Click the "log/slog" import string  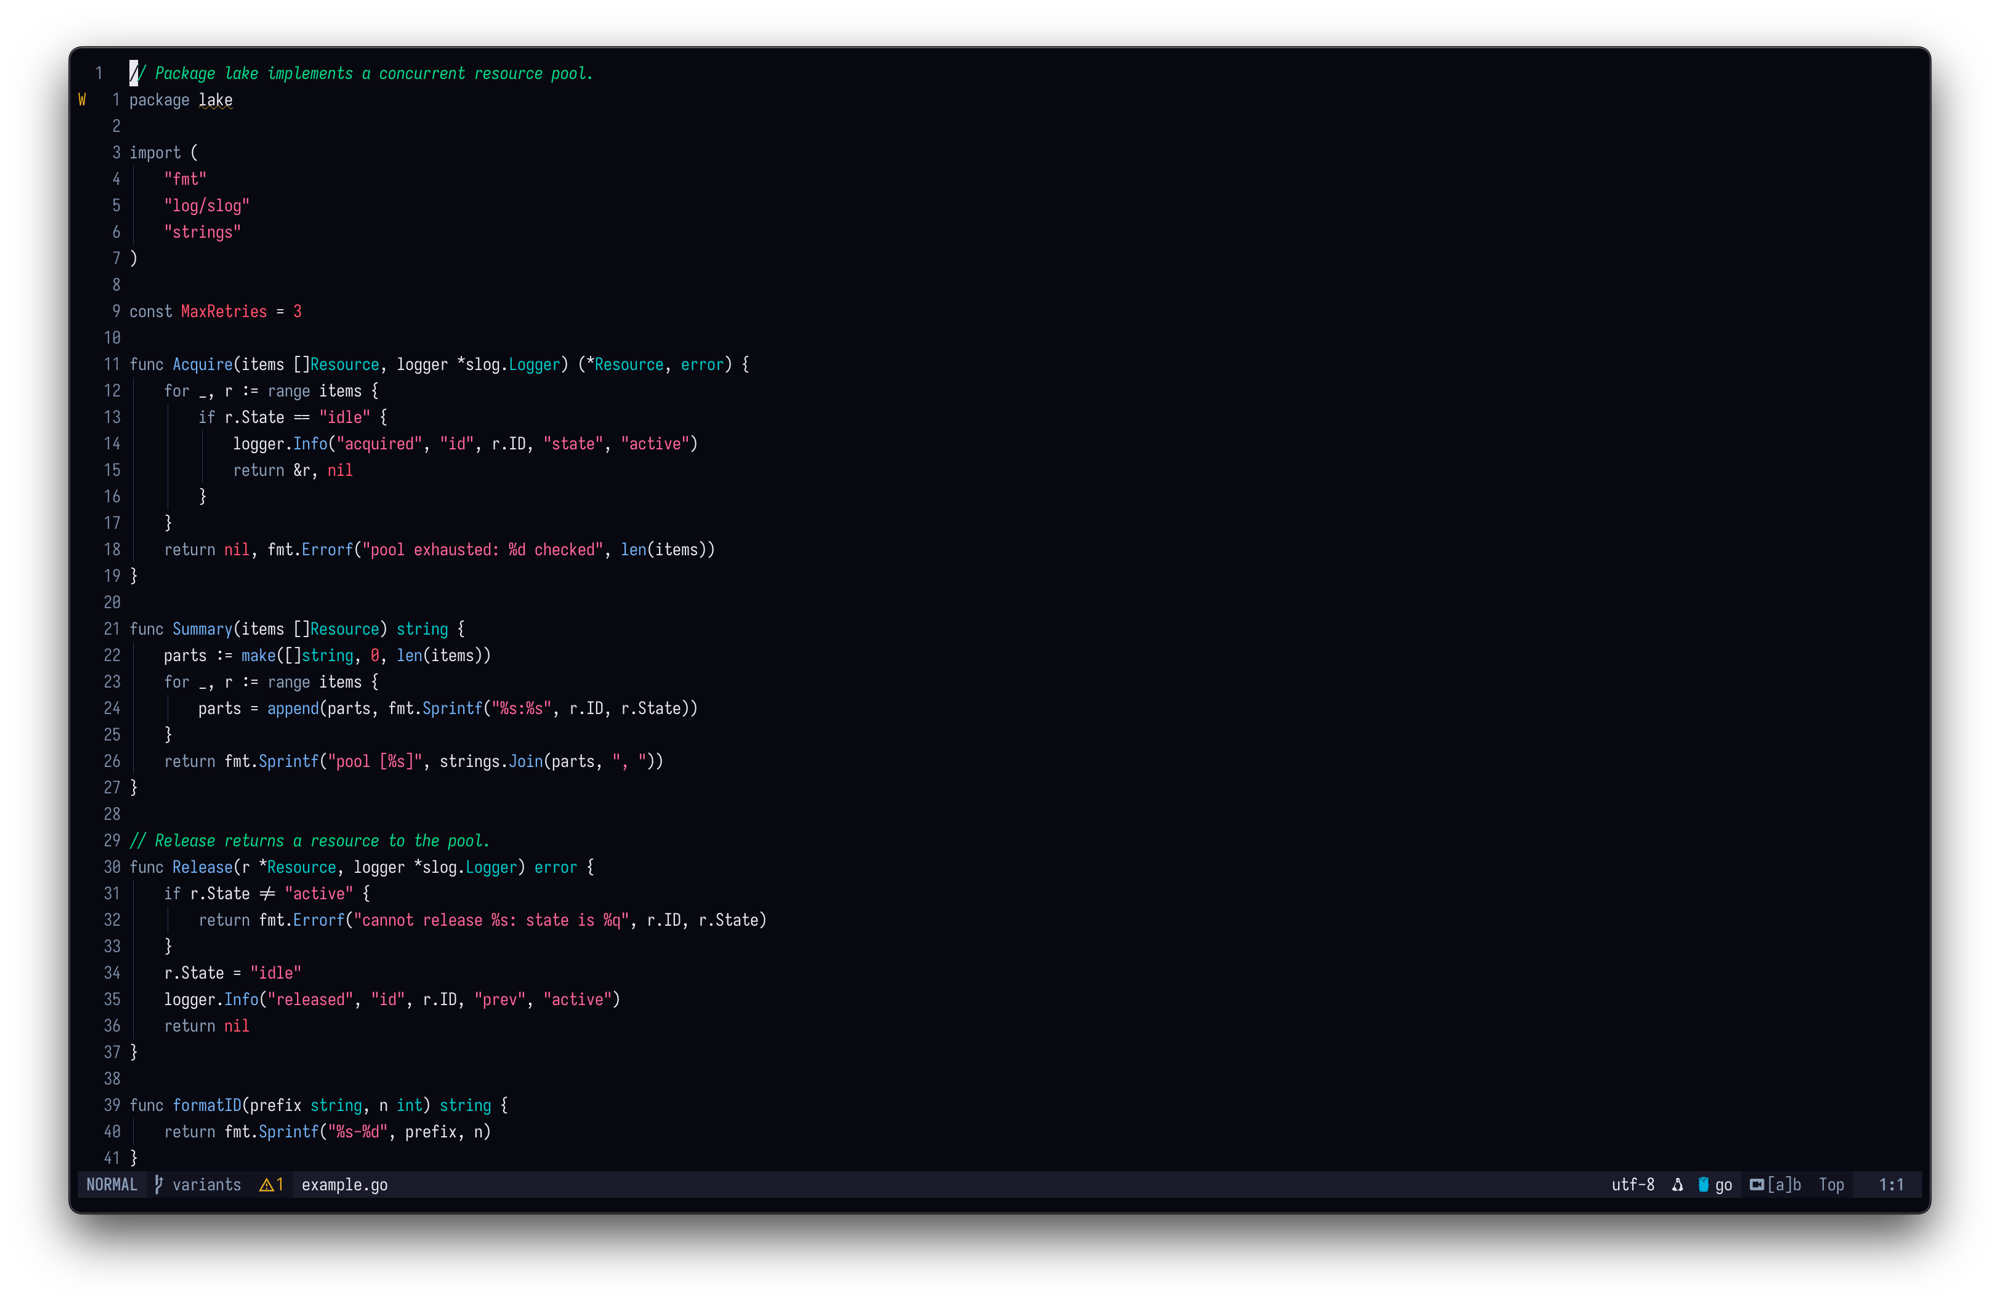(x=207, y=206)
